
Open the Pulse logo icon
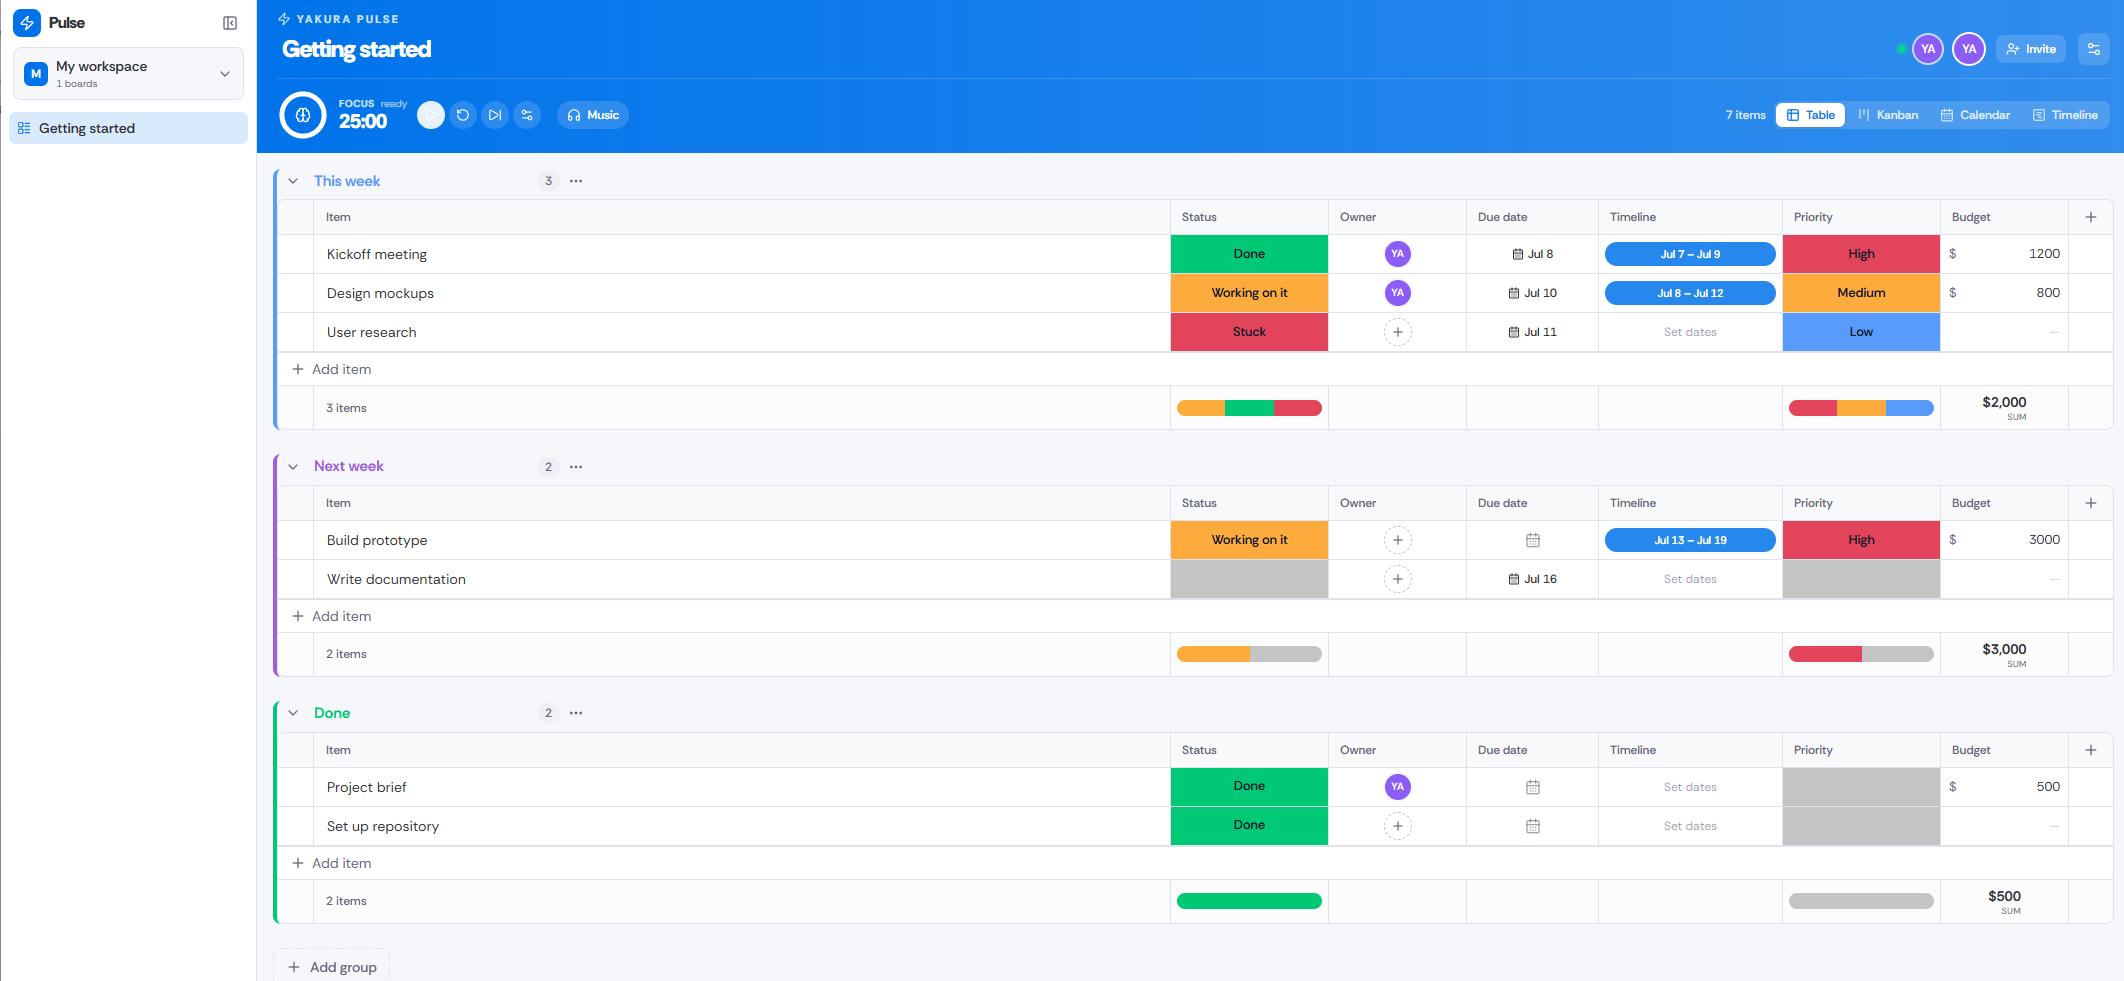click(27, 23)
